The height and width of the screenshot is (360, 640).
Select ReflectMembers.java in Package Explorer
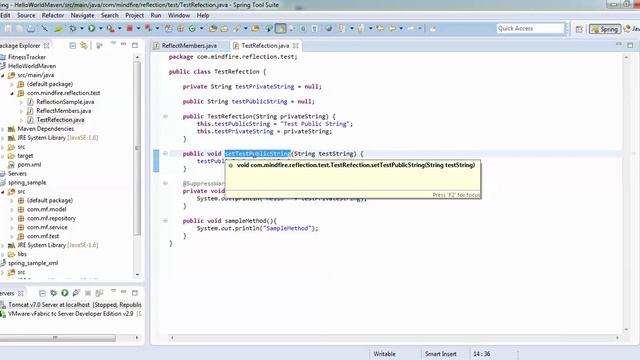pos(64,111)
